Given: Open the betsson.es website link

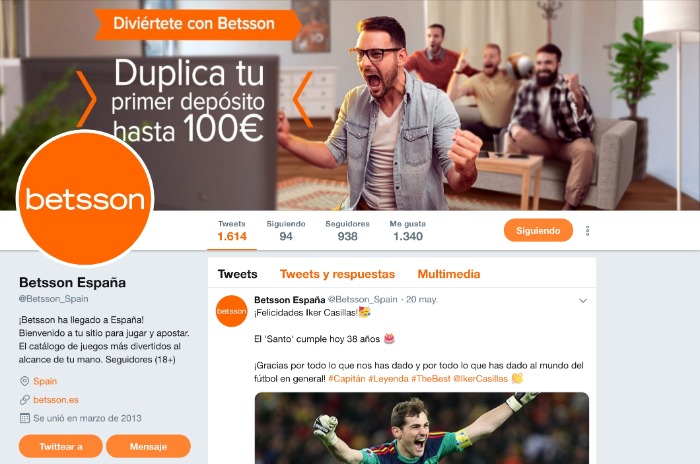Looking at the screenshot, I should [x=56, y=400].
